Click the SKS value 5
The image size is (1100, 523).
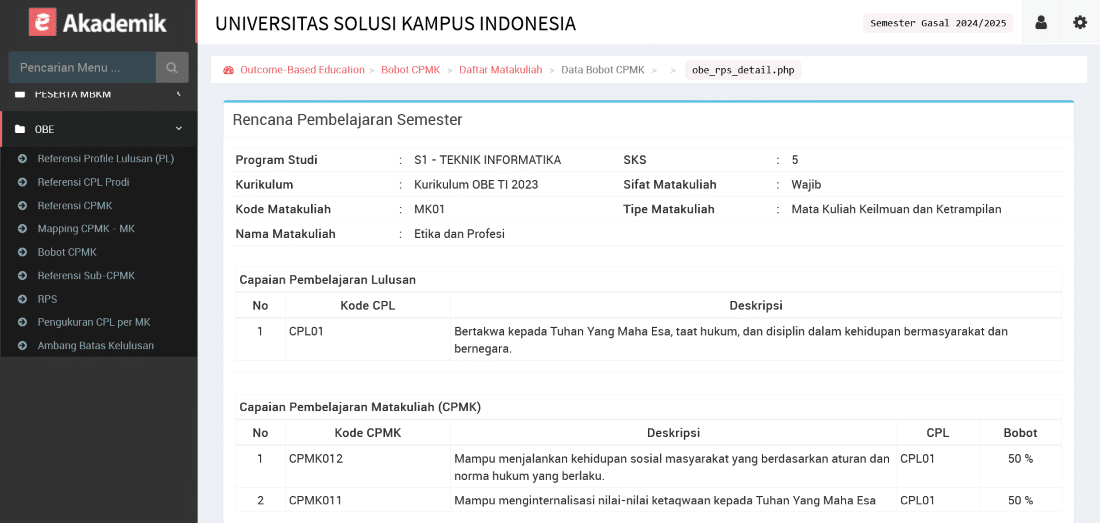(x=795, y=160)
